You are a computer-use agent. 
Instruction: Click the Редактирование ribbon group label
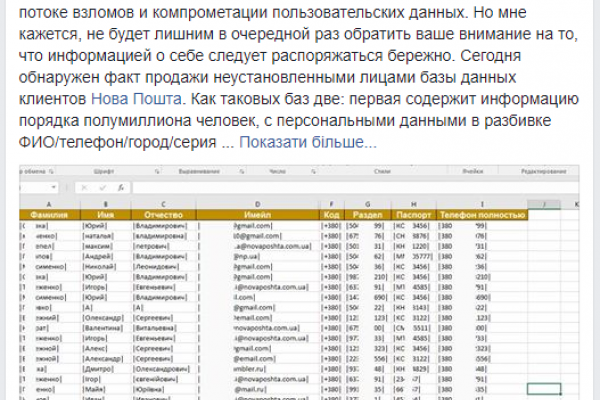click(543, 171)
